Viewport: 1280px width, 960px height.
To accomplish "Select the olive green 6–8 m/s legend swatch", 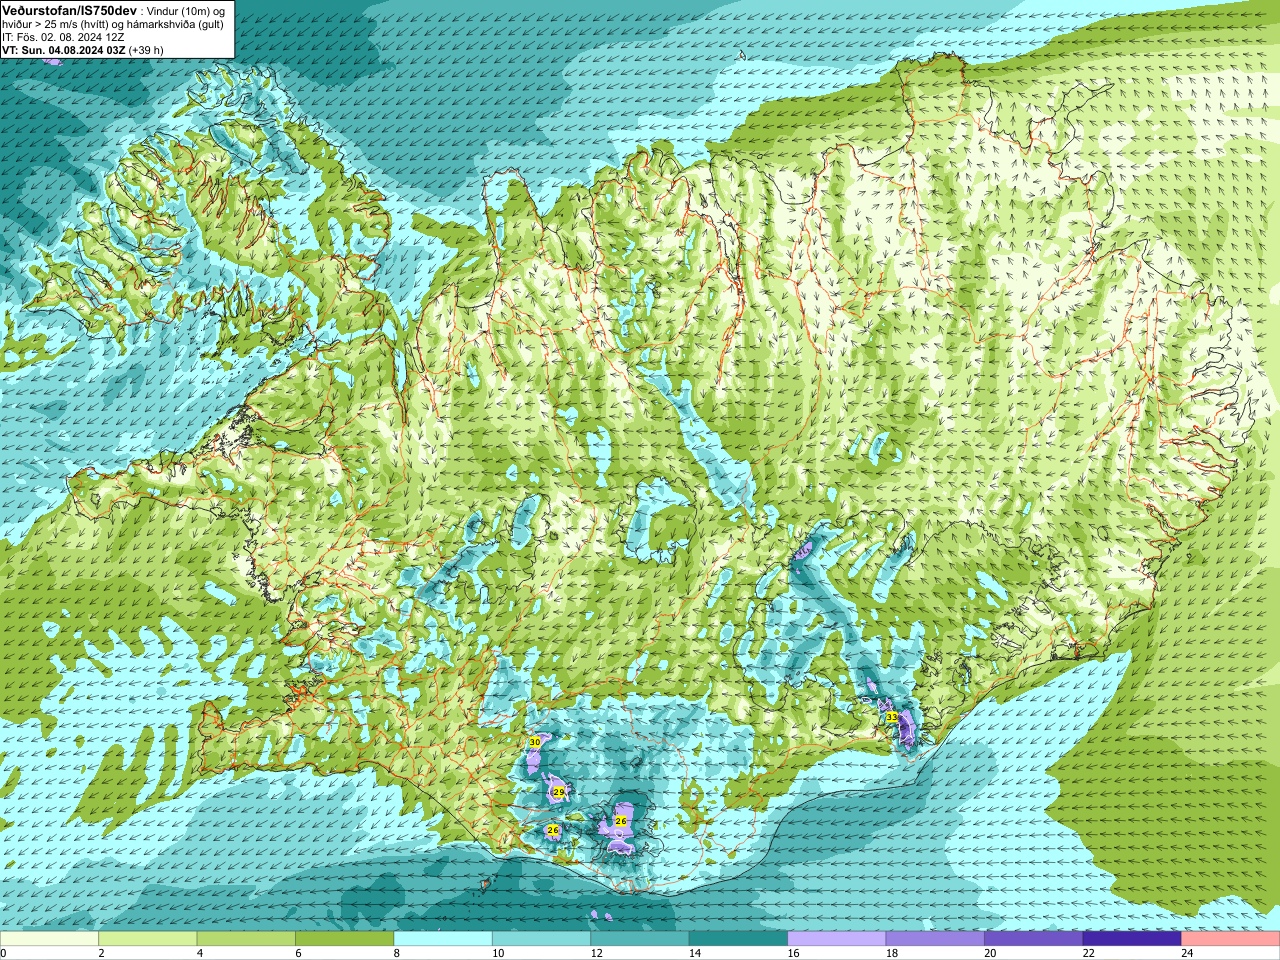I will tap(344, 939).
